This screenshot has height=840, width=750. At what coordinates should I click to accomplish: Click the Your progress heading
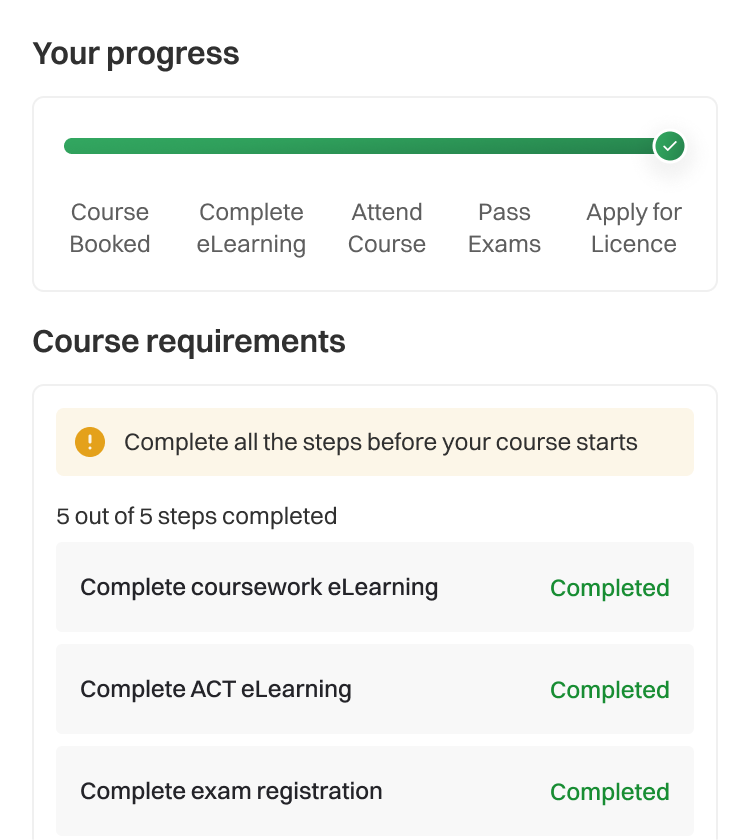[x=136, y=53]
